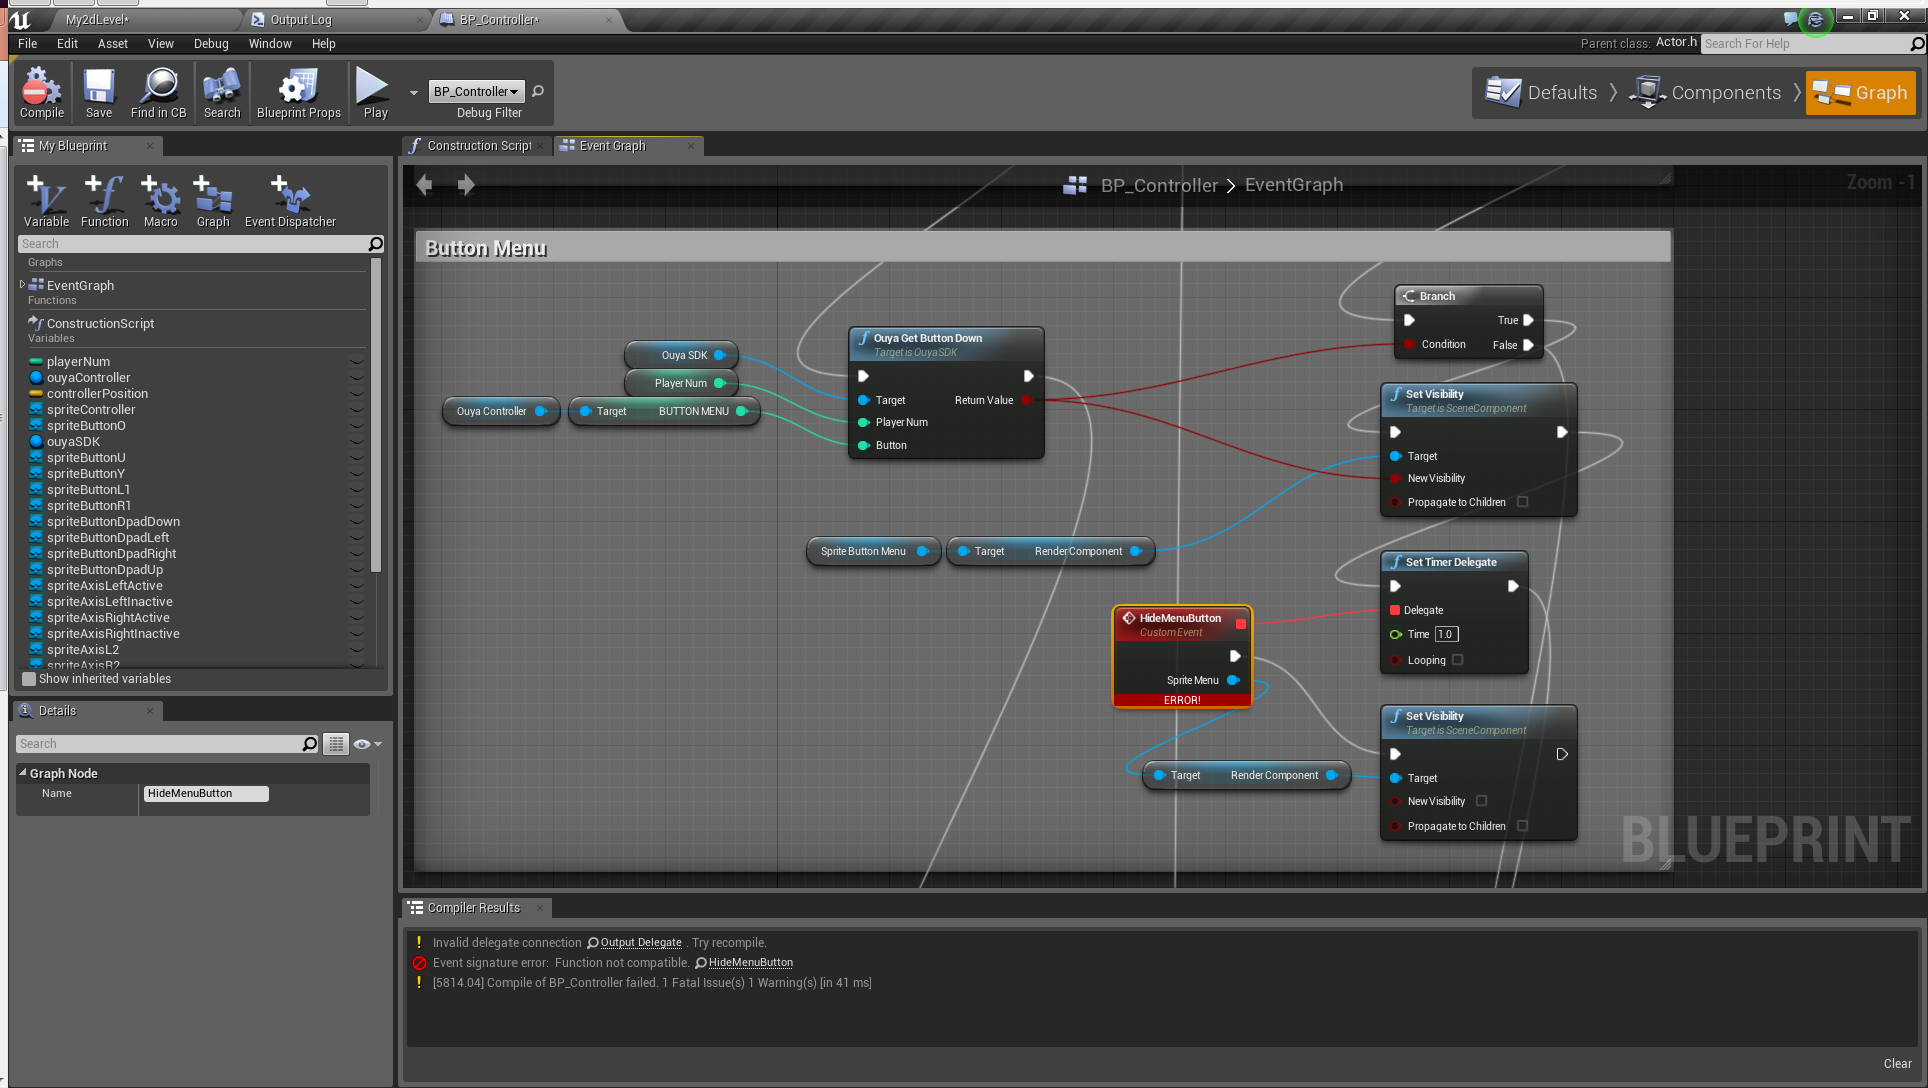The height and width of the screenshot is (1088, 1928).
Task: Open the BP_Controller debug filter dropdown
Action: point(477,92)
